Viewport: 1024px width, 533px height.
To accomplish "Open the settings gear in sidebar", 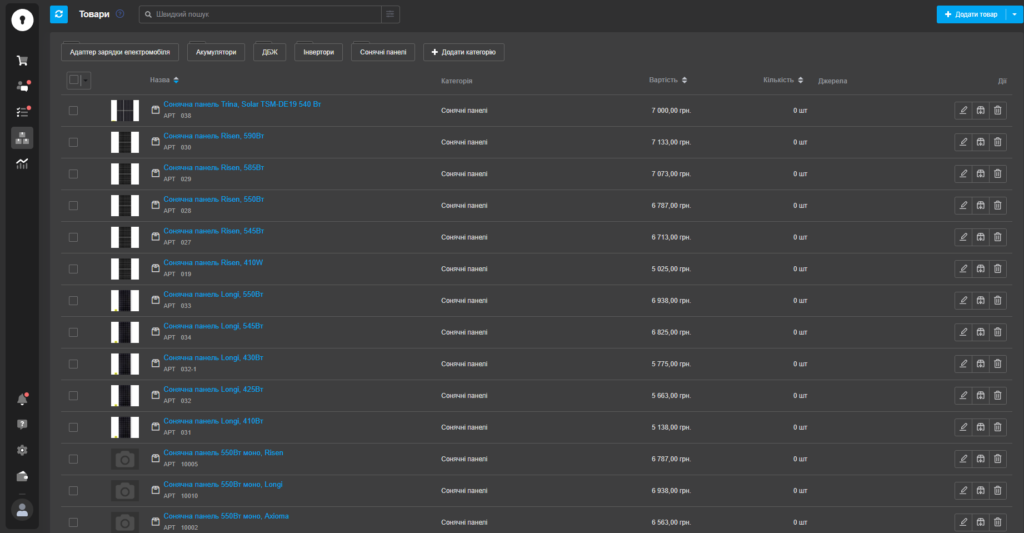I will point(22,450).
